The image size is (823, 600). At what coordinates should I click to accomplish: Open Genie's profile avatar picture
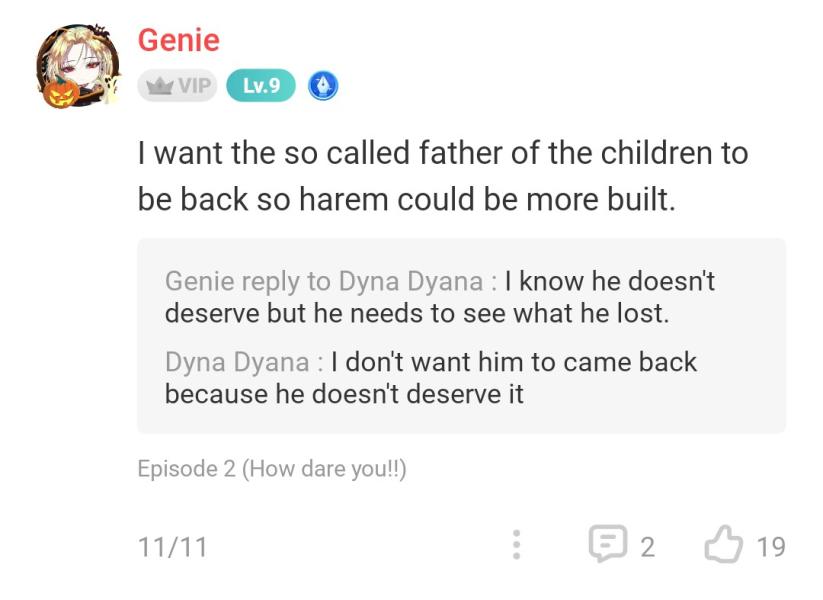78,62
